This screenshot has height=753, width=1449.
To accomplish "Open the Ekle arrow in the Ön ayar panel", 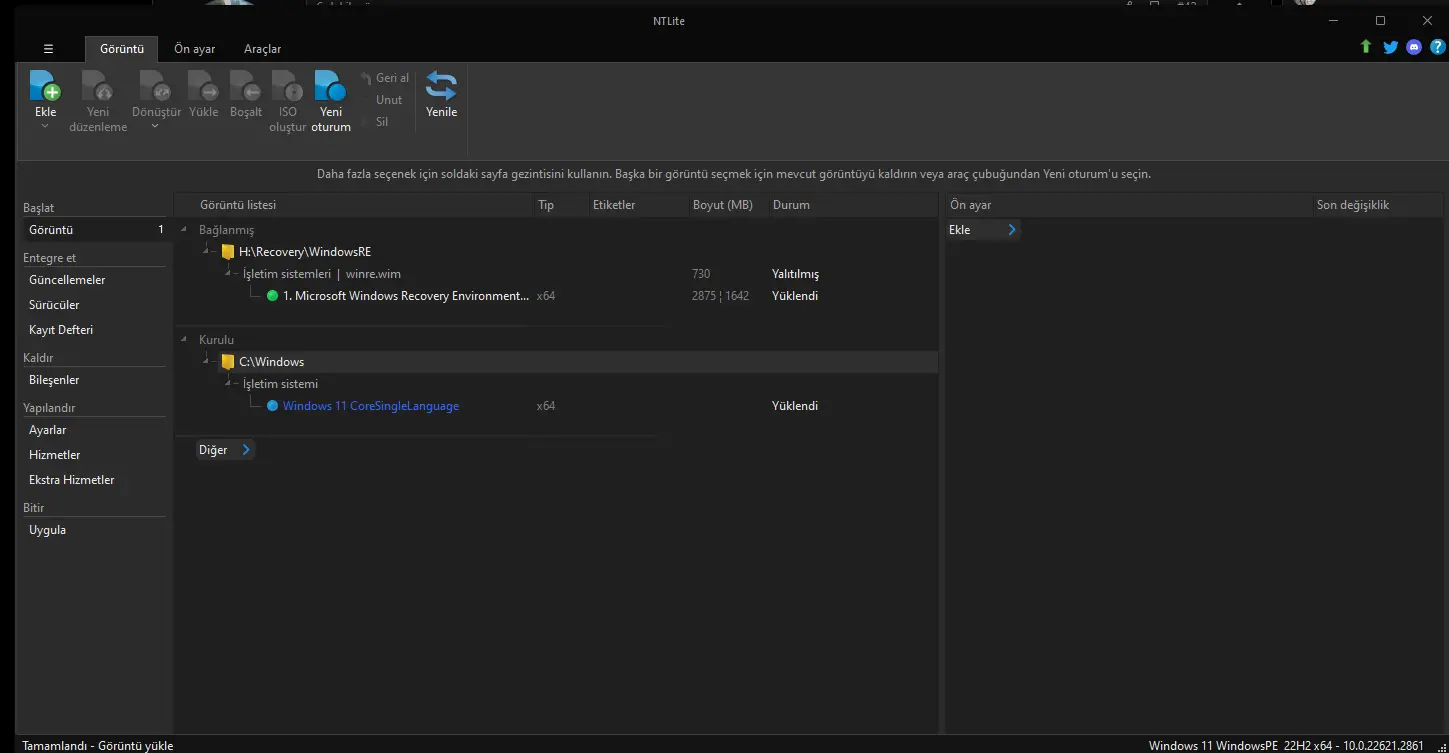I will pyautogui.click(x=1012, y=230).
